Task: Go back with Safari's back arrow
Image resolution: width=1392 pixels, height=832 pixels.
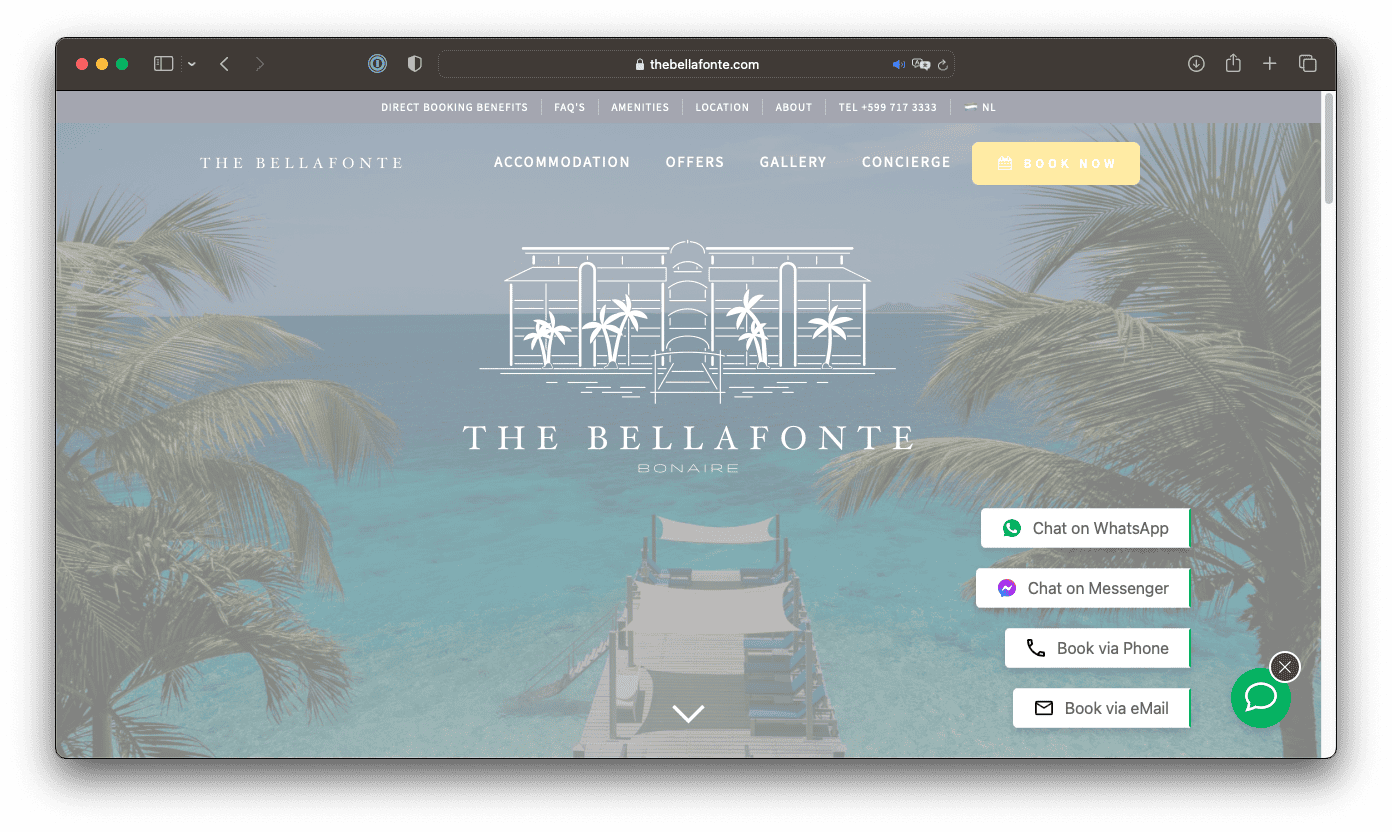Action: click(x=224, y=64)
